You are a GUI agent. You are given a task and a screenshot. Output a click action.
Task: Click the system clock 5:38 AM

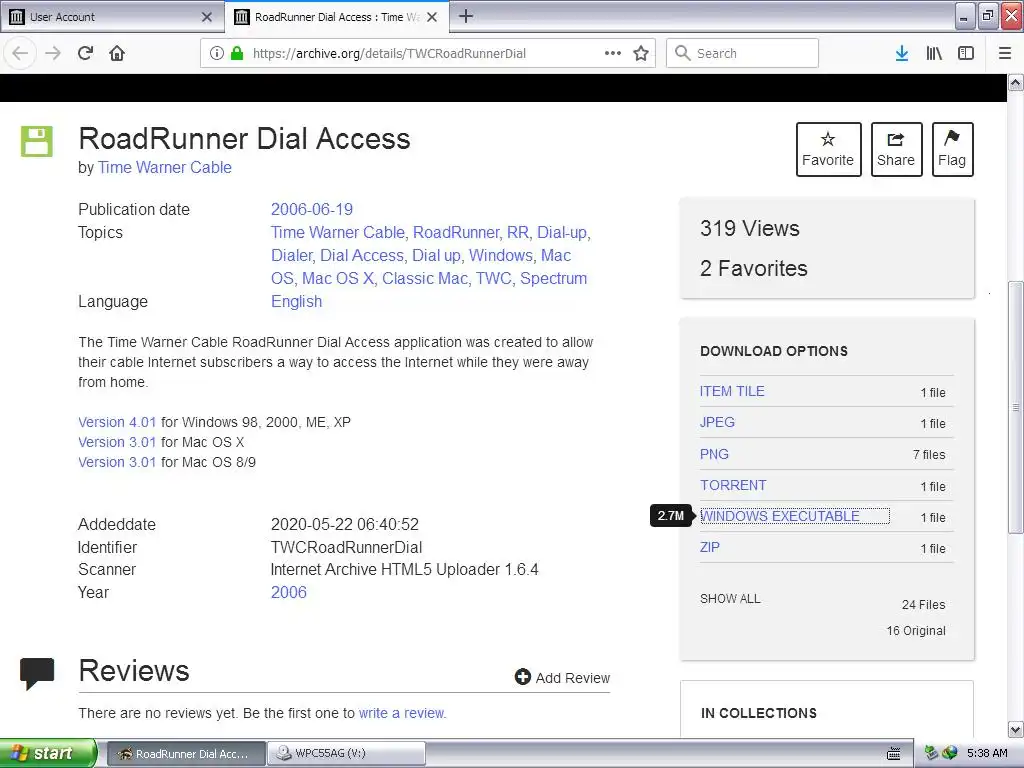pos(987,754)
